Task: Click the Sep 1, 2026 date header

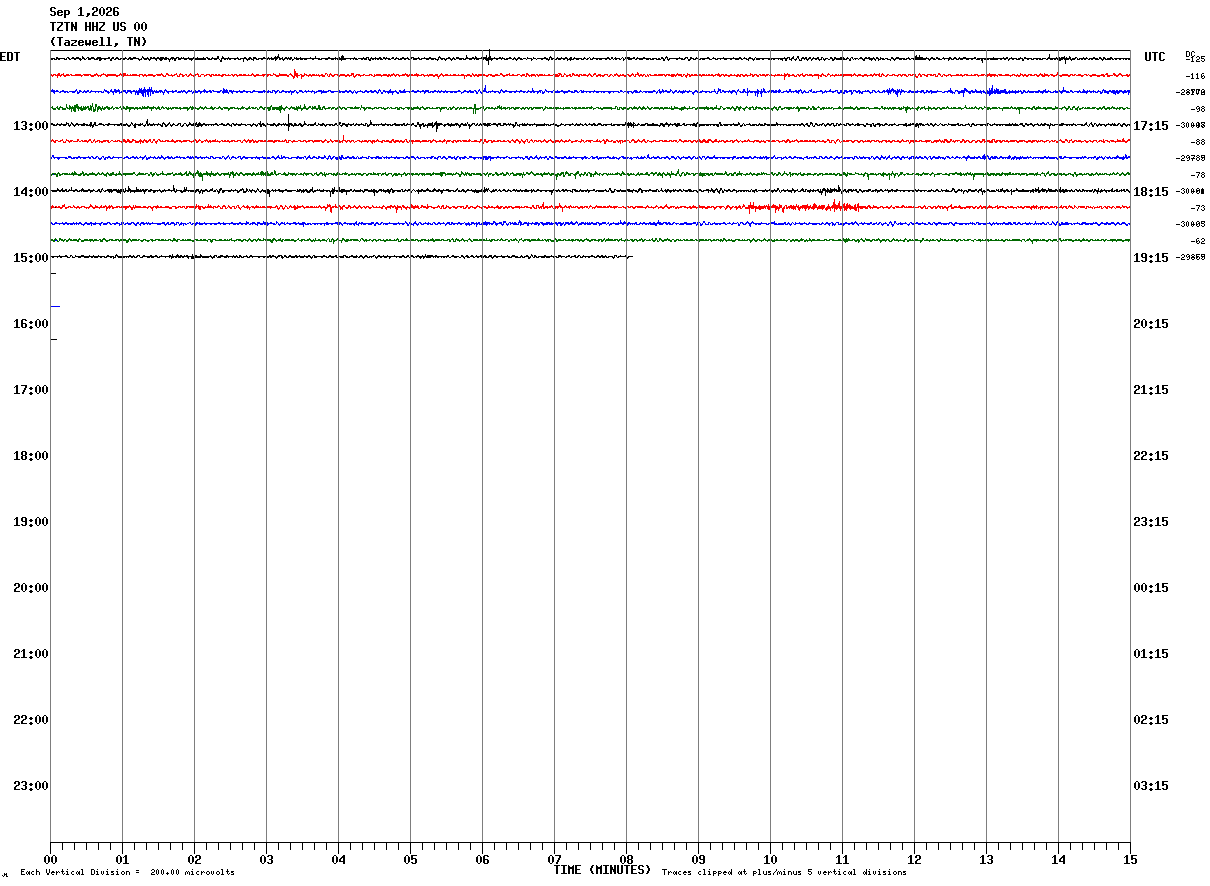Action: 84,12
